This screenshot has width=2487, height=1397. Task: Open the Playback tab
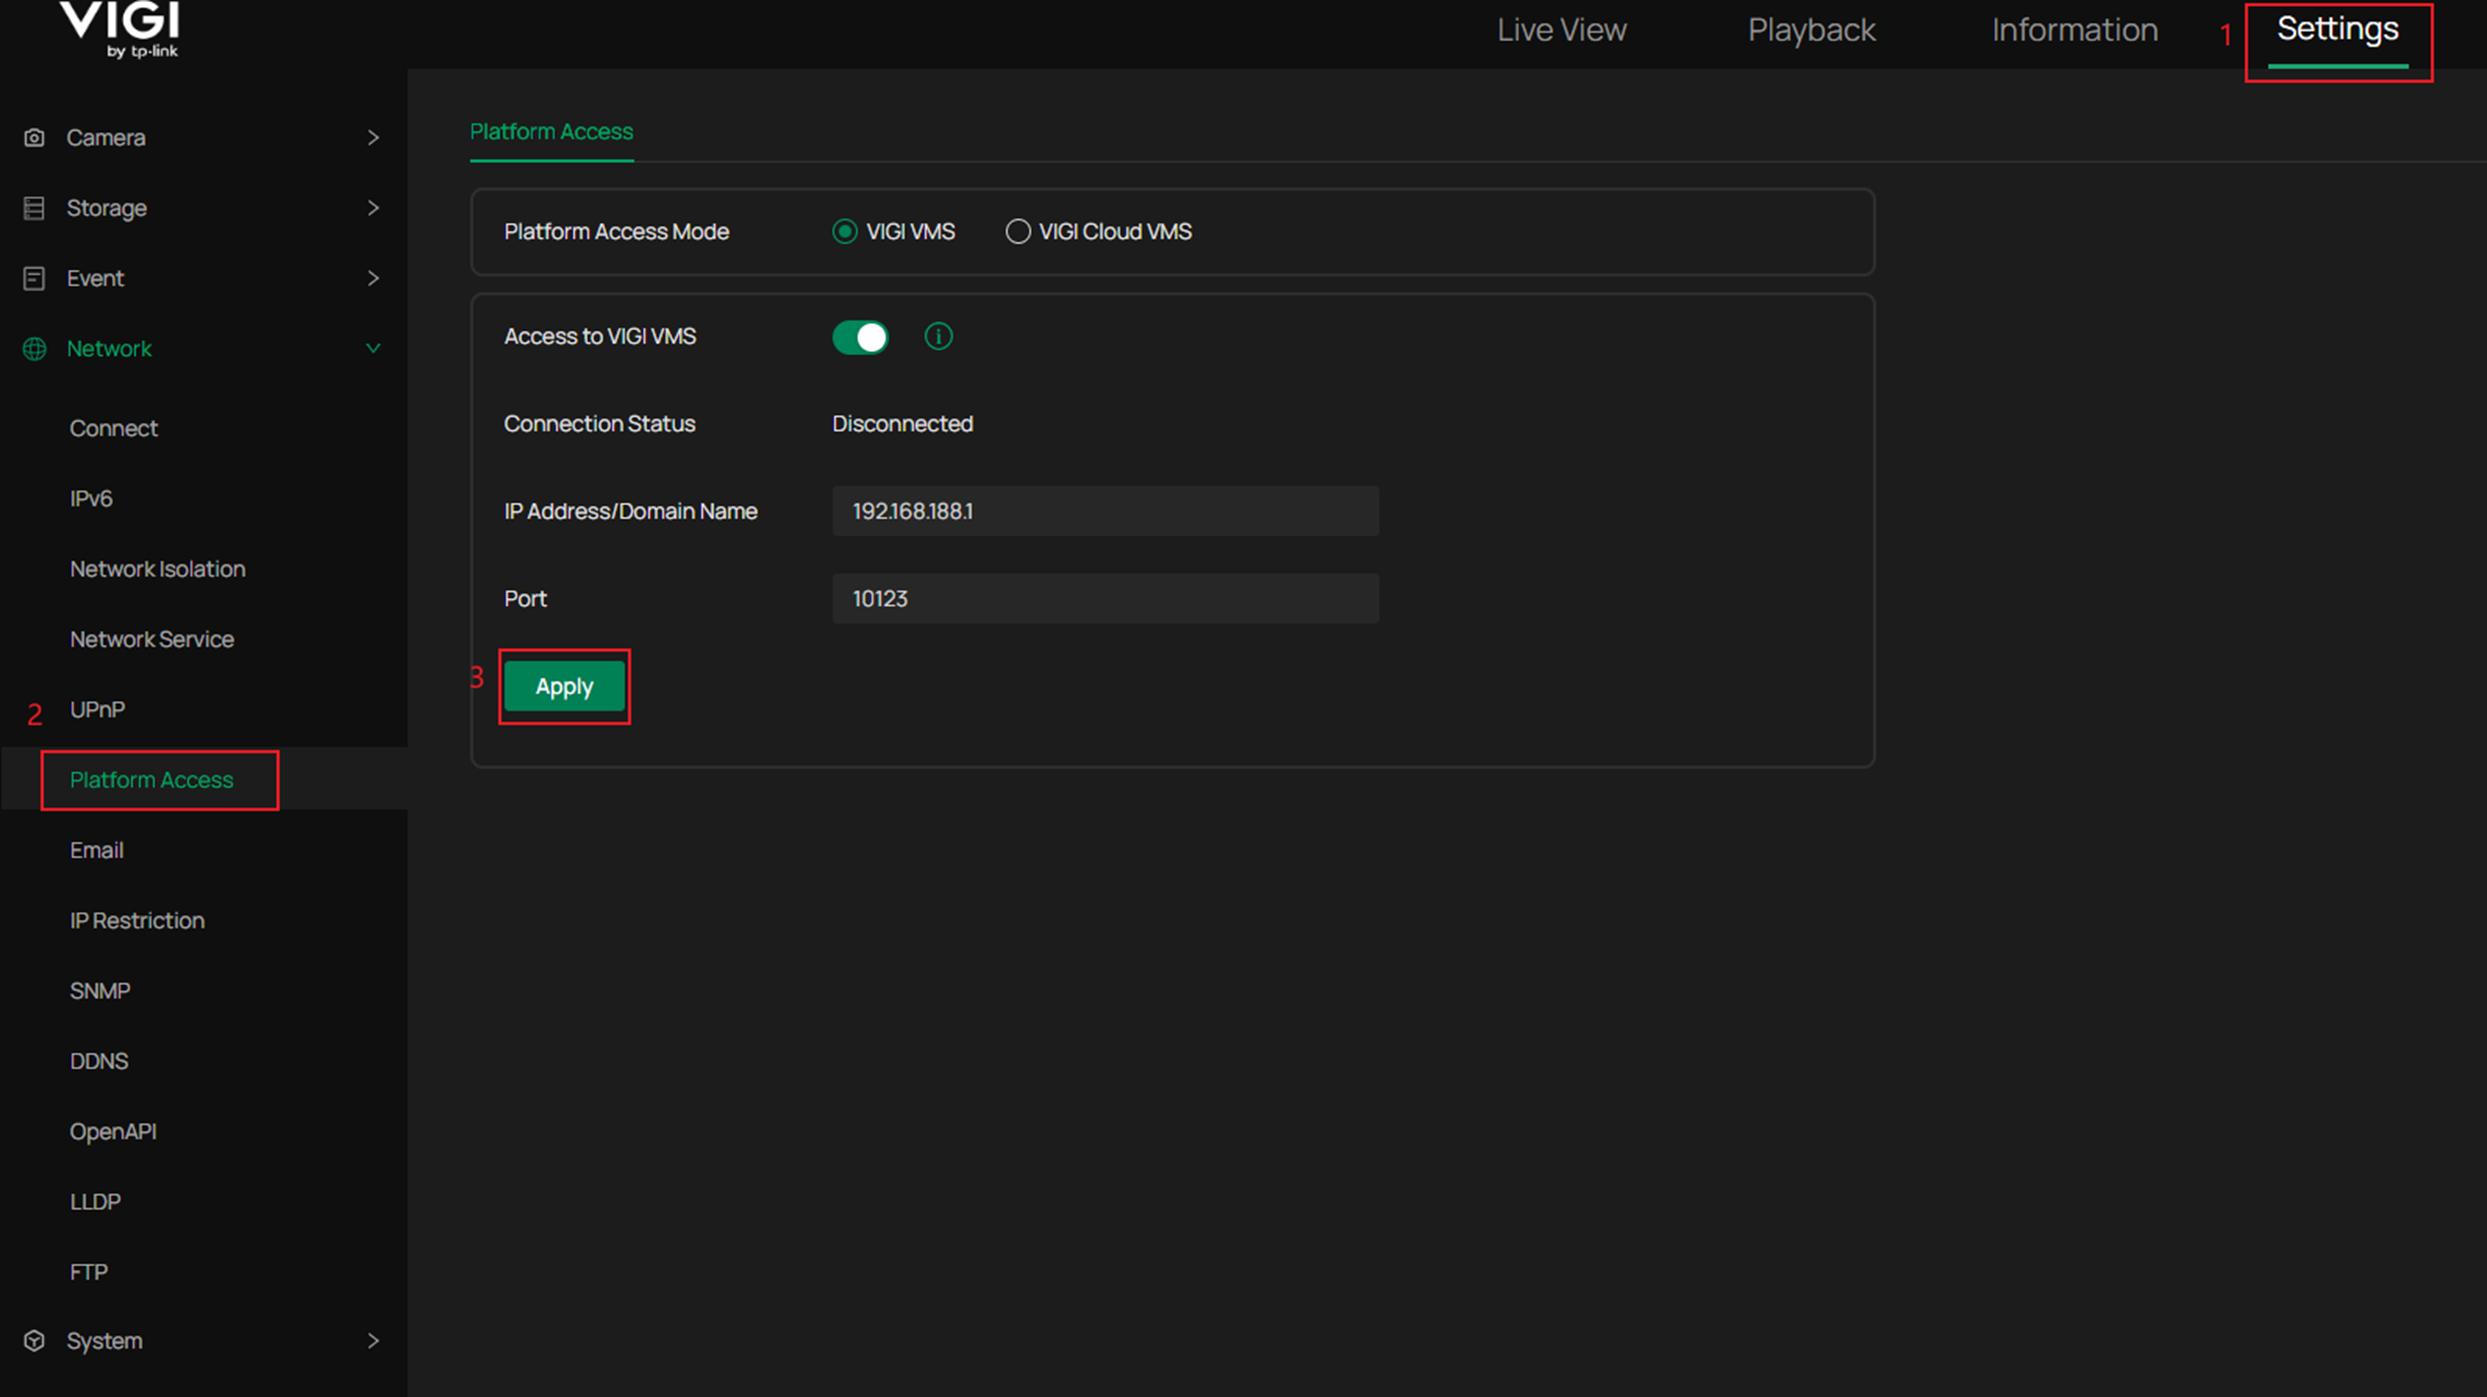pyautogui.click(x=1812, y=30)
